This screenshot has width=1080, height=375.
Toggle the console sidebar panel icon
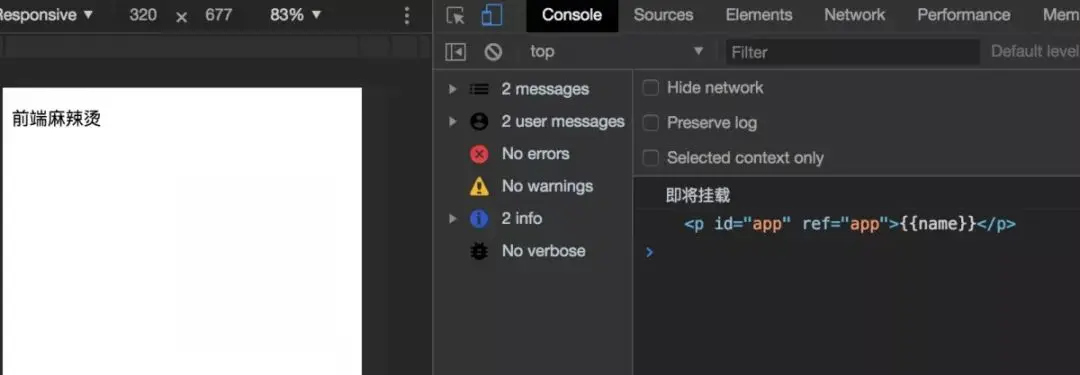click(x=455, y=52)
